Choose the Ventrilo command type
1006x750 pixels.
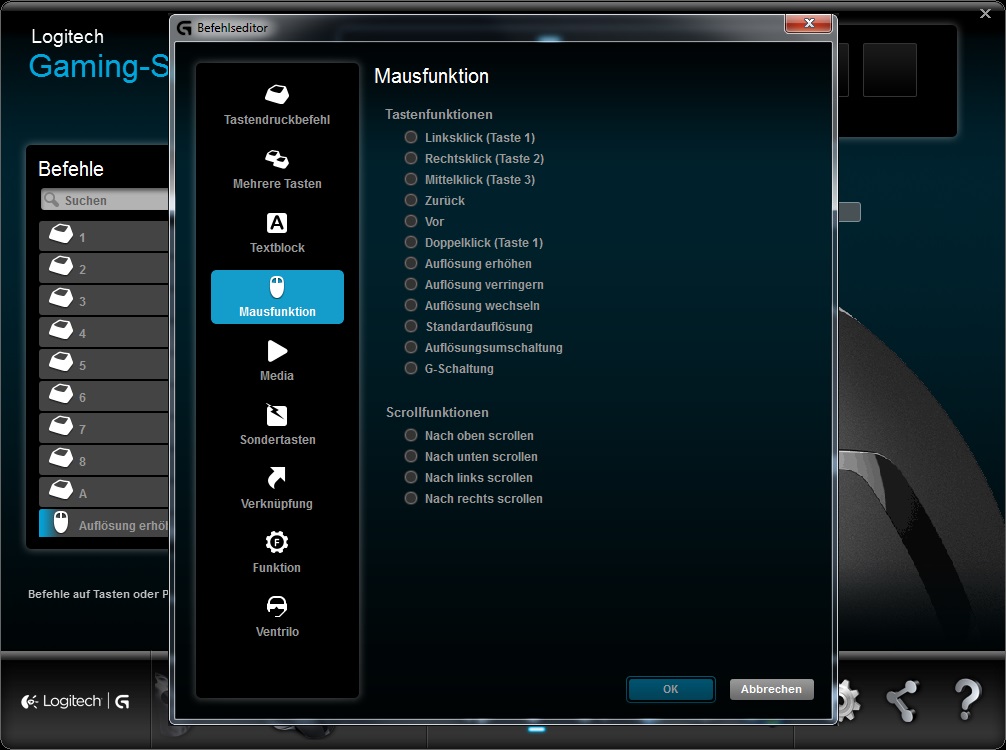click(277, 617)
